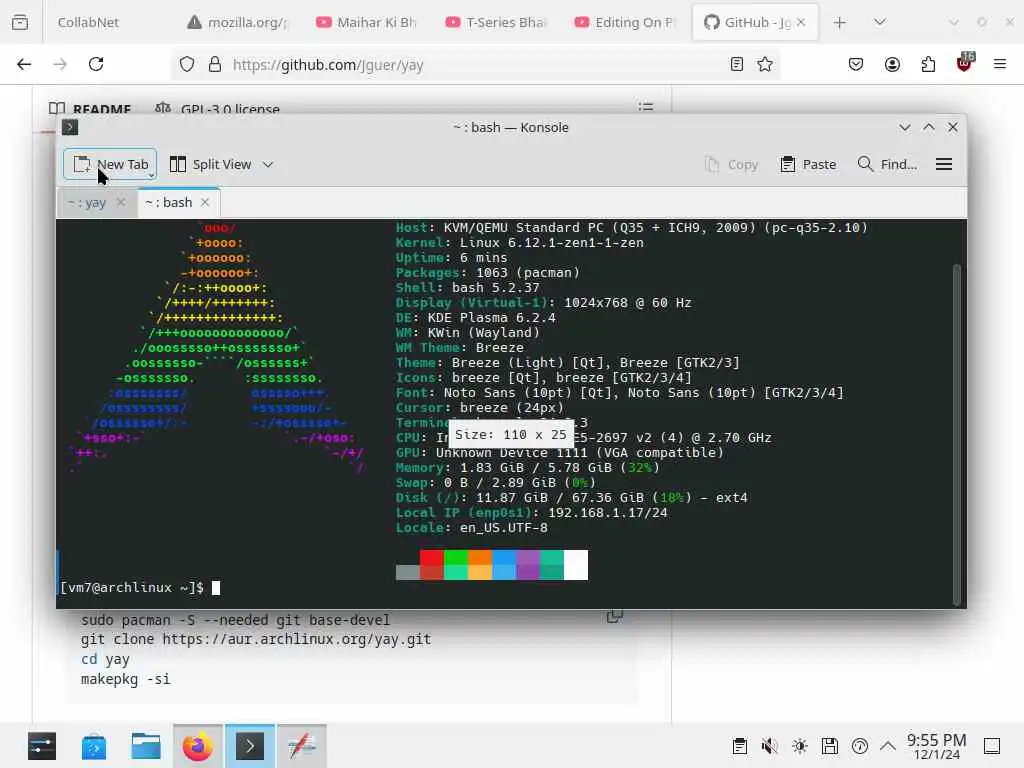Click the 'Kernel: Linux 6.12.1-zen1-1-zen' line
The width and height of the screenshot is (1024, 768).
[520, 243]
